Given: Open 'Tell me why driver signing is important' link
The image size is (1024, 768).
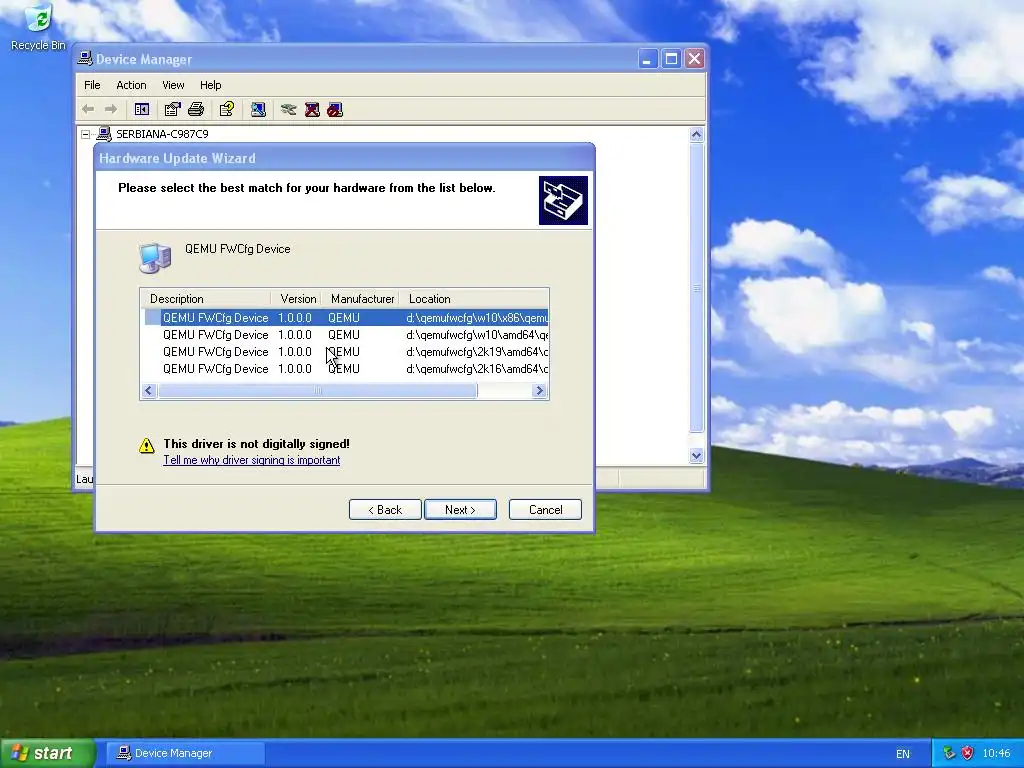Looking at the screenshot, I should 251,460.
